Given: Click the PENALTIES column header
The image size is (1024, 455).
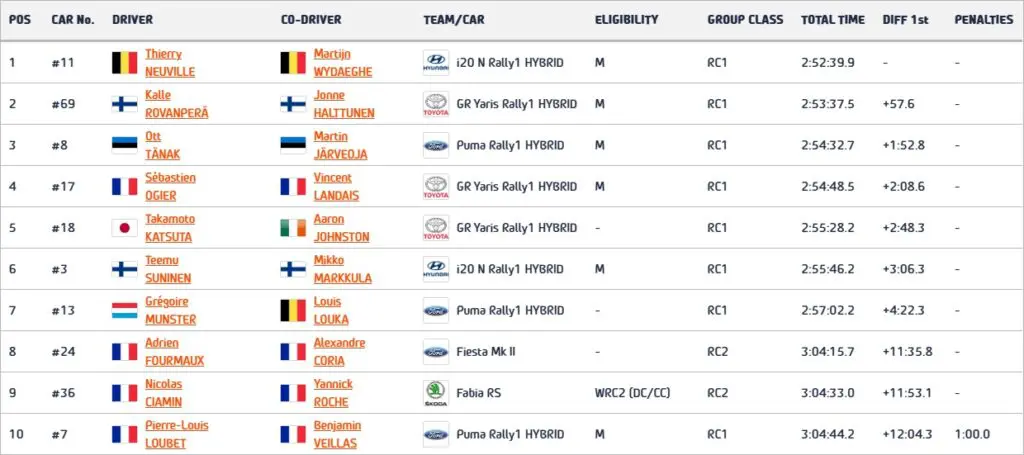Looking at the screenshot, I should (984, 20).
